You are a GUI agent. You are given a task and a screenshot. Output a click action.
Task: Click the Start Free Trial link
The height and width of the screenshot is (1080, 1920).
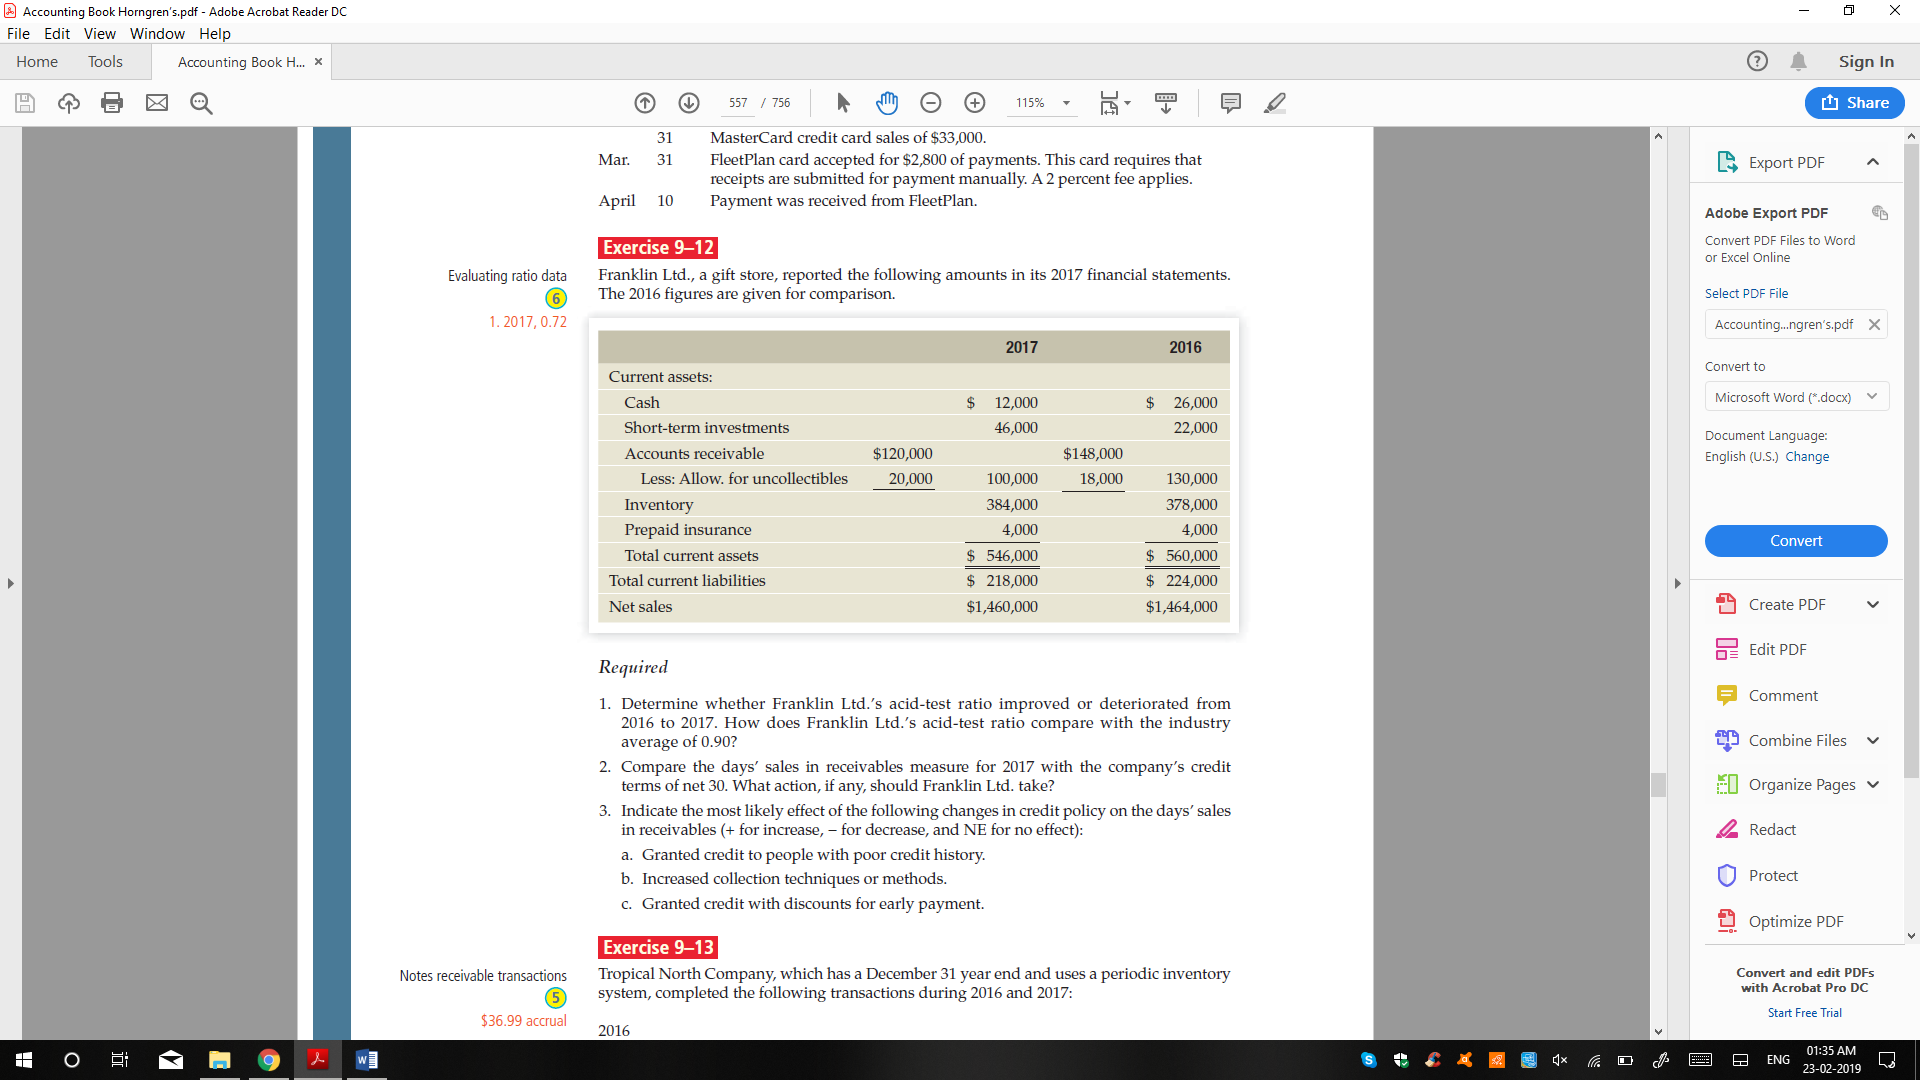coord(1805,1012)
